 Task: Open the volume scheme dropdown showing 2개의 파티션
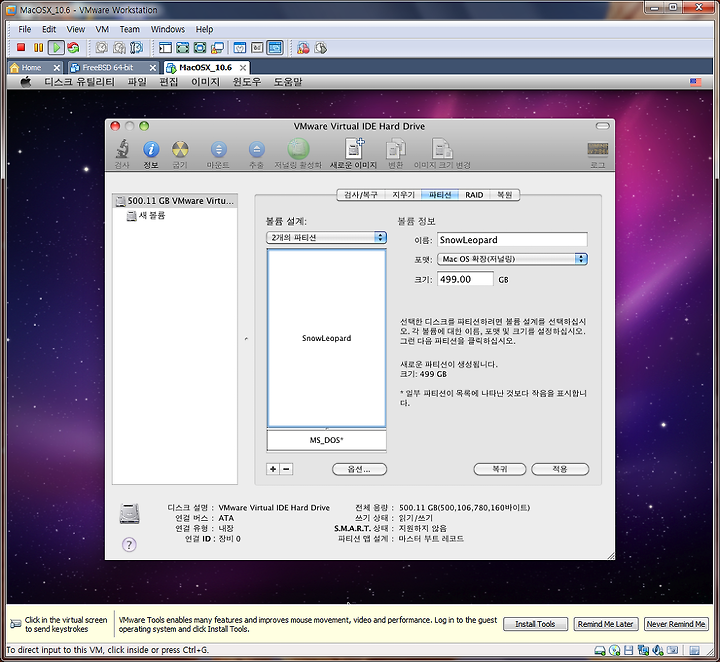326,237
